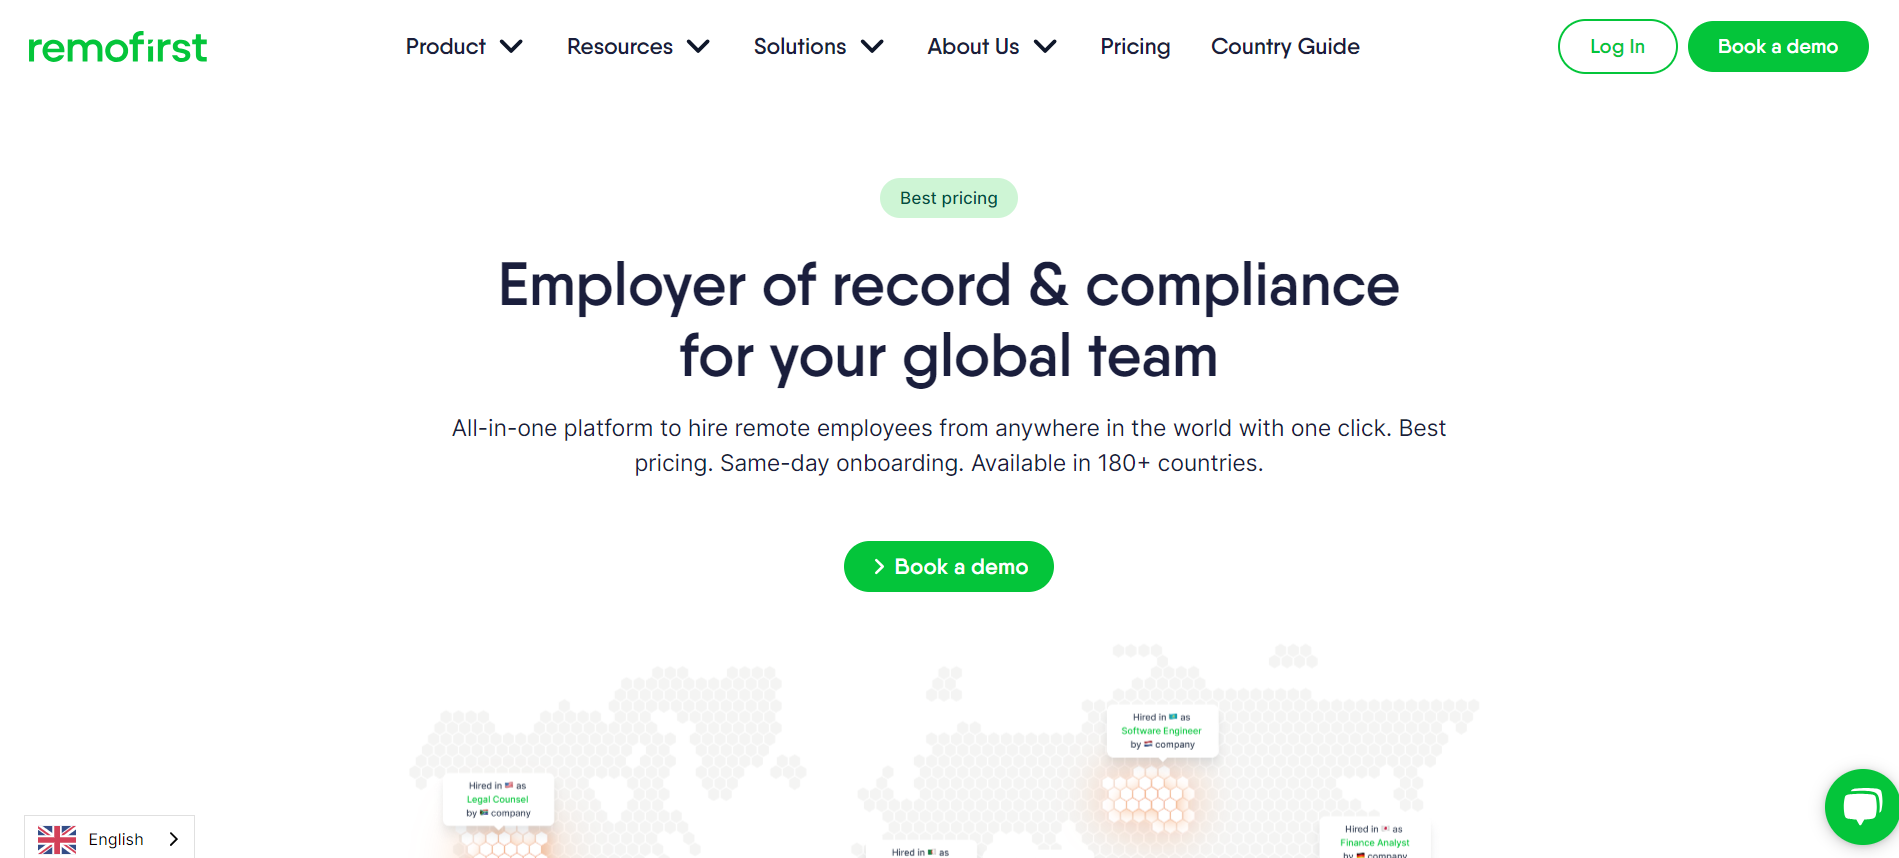The height and width of the screenshot is (858, 1899).
Task: Click the hero Book a demo button
Action: pos(949,567)
